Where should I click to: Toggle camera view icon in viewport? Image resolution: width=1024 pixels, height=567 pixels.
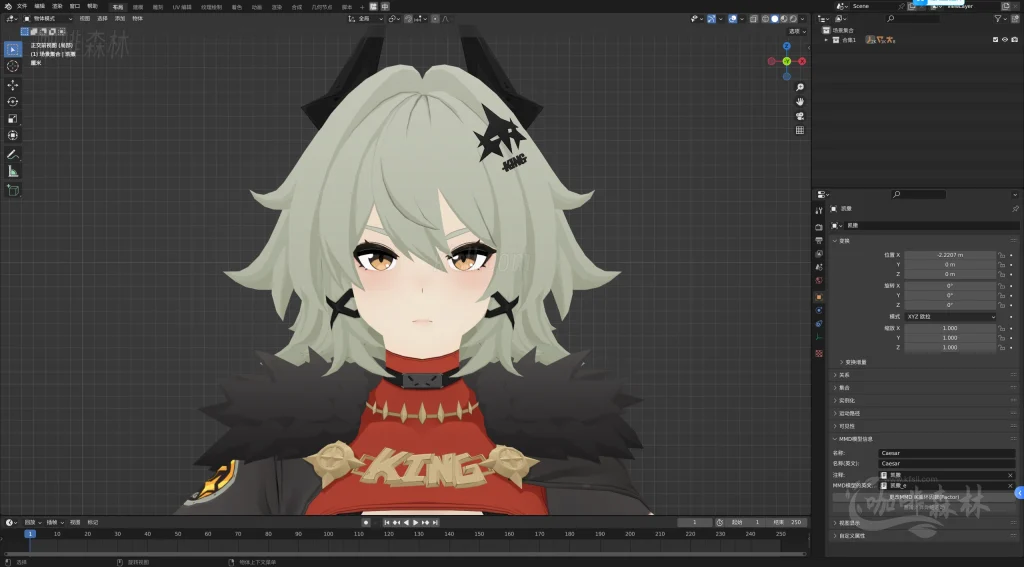[799, 116]
